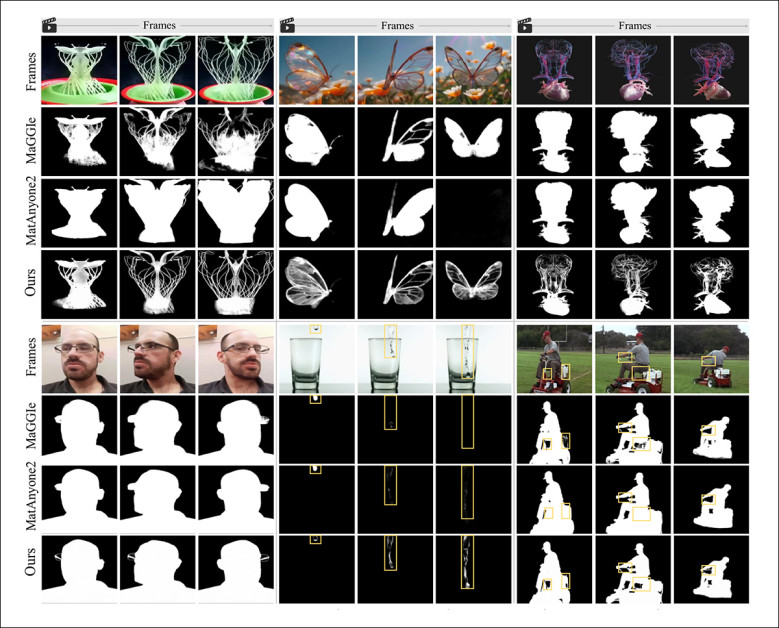Screen dimensions: 779x628
Task: Select the MaGGIe matte of the second butterfly frame
Action: point(395,142)
